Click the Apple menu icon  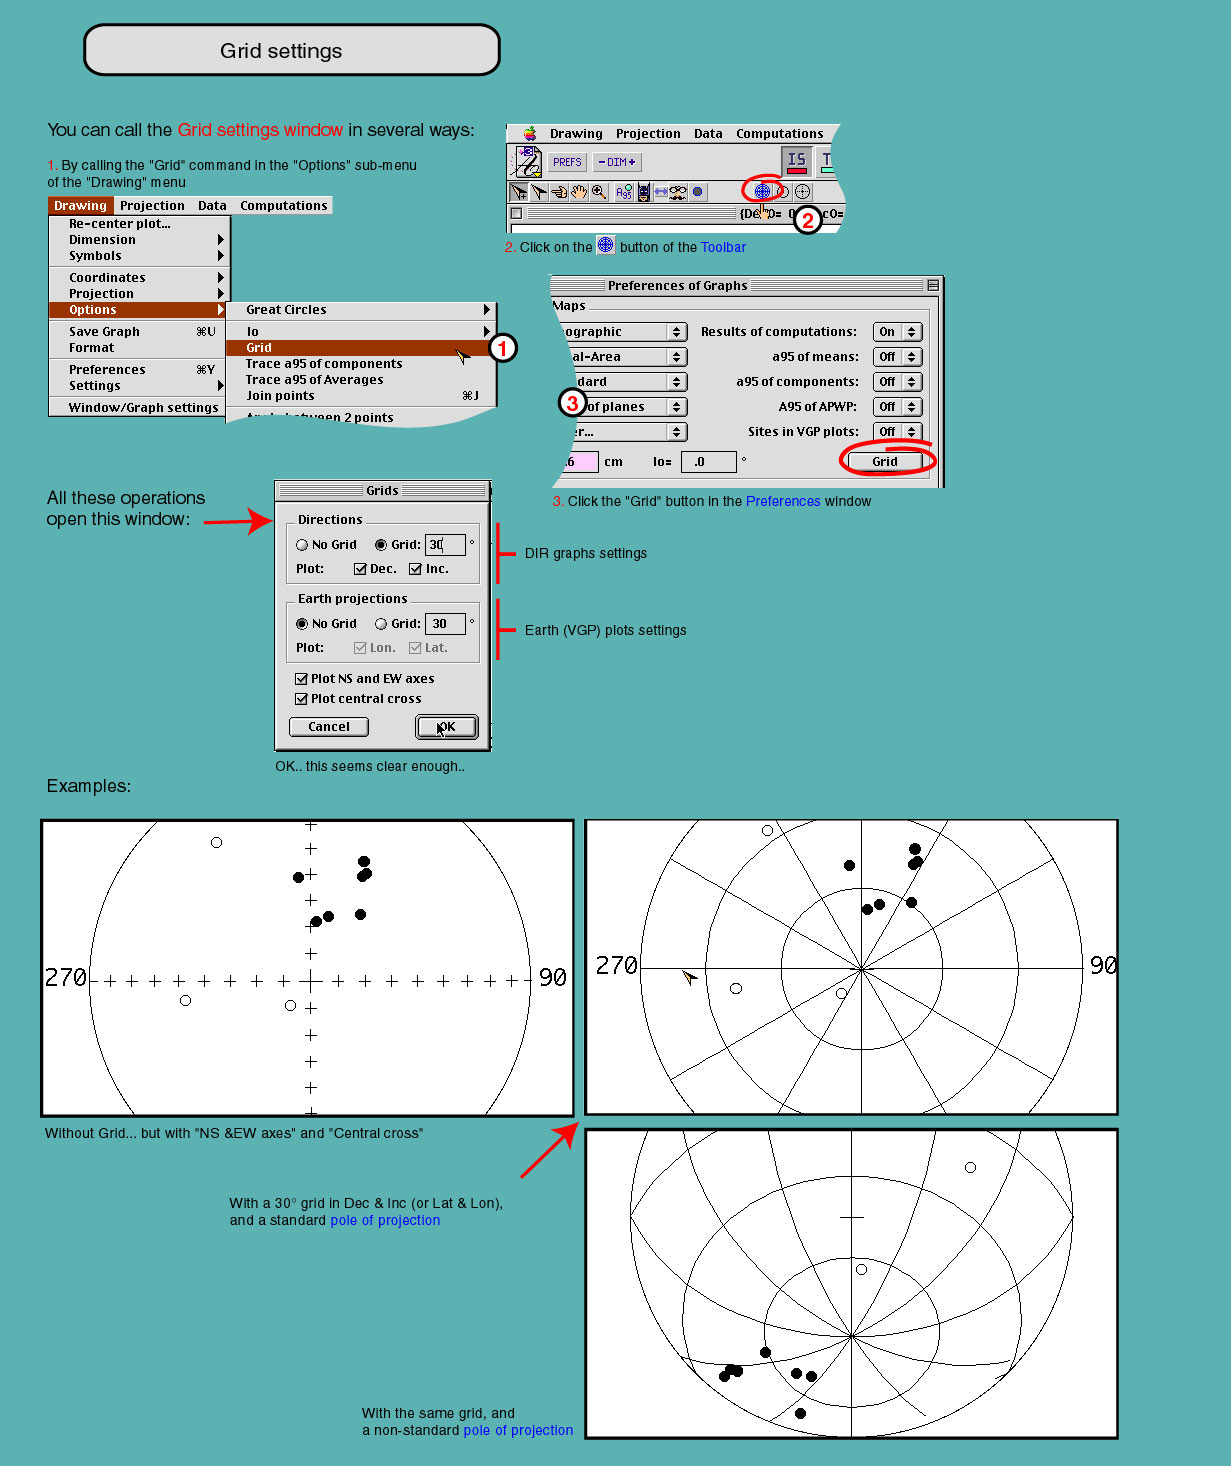530,133
